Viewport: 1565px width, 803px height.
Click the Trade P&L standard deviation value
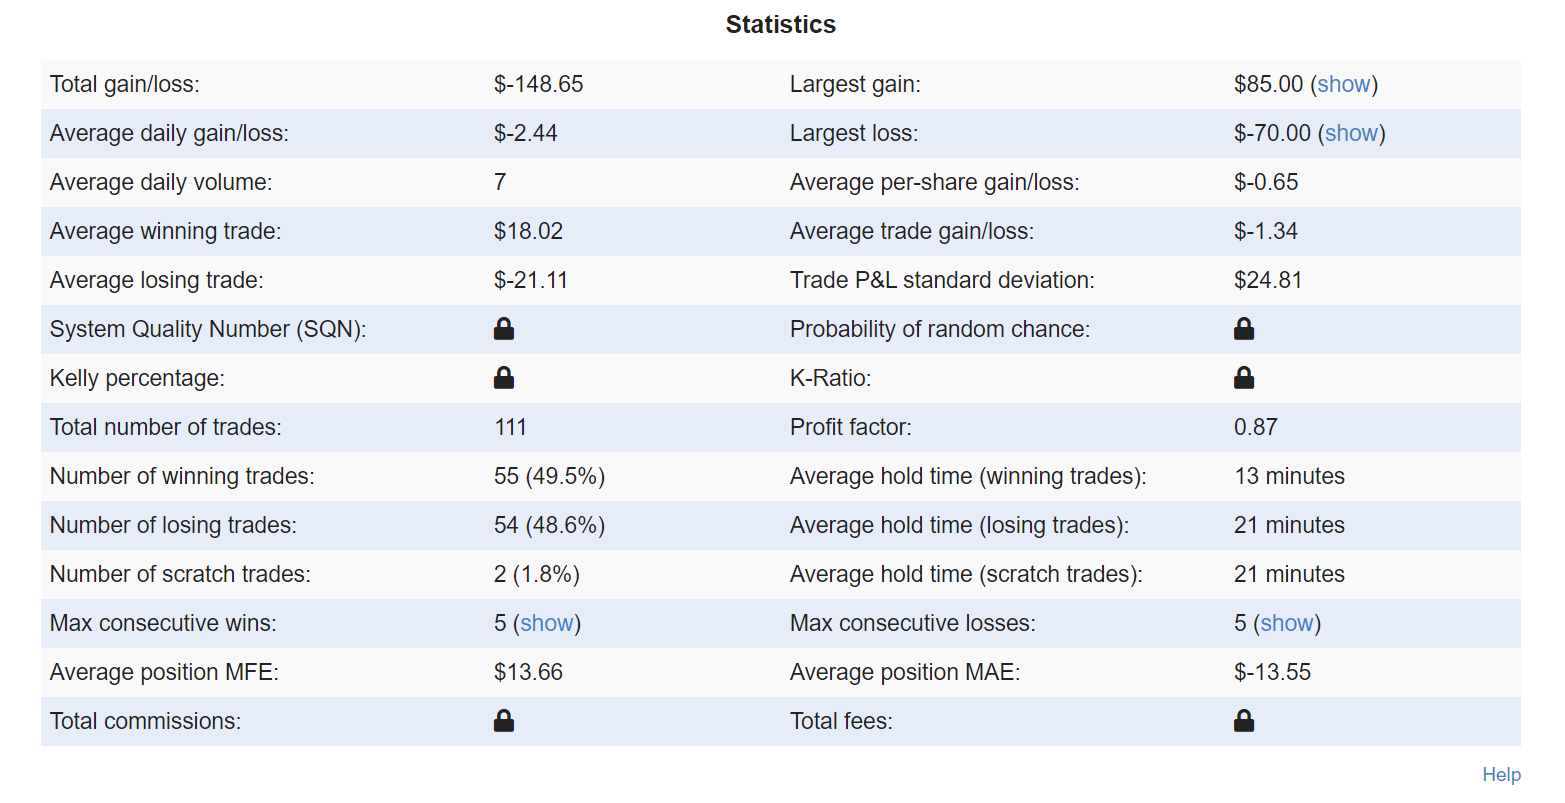click(x=1268, y=280)
